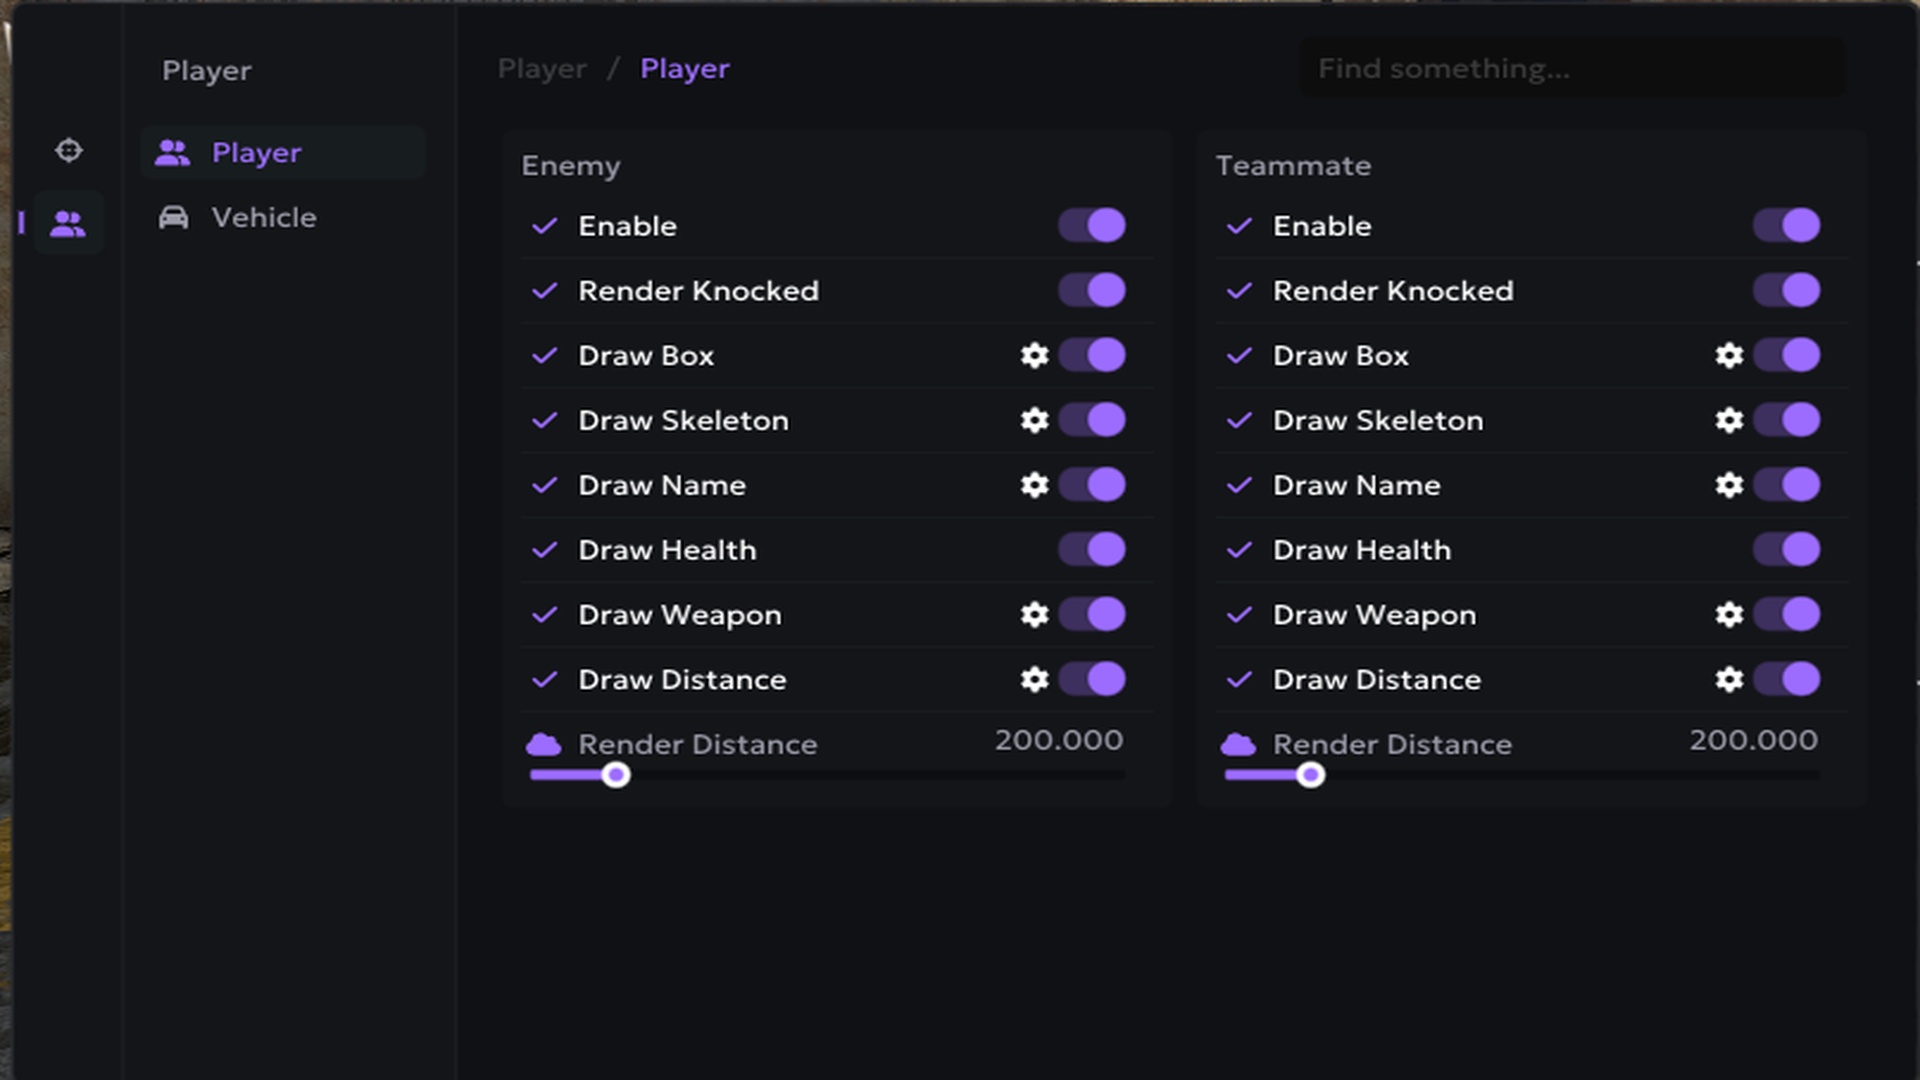1920x1080 pixels.
Task: Select the players icon in left rail
Action: 68,223
